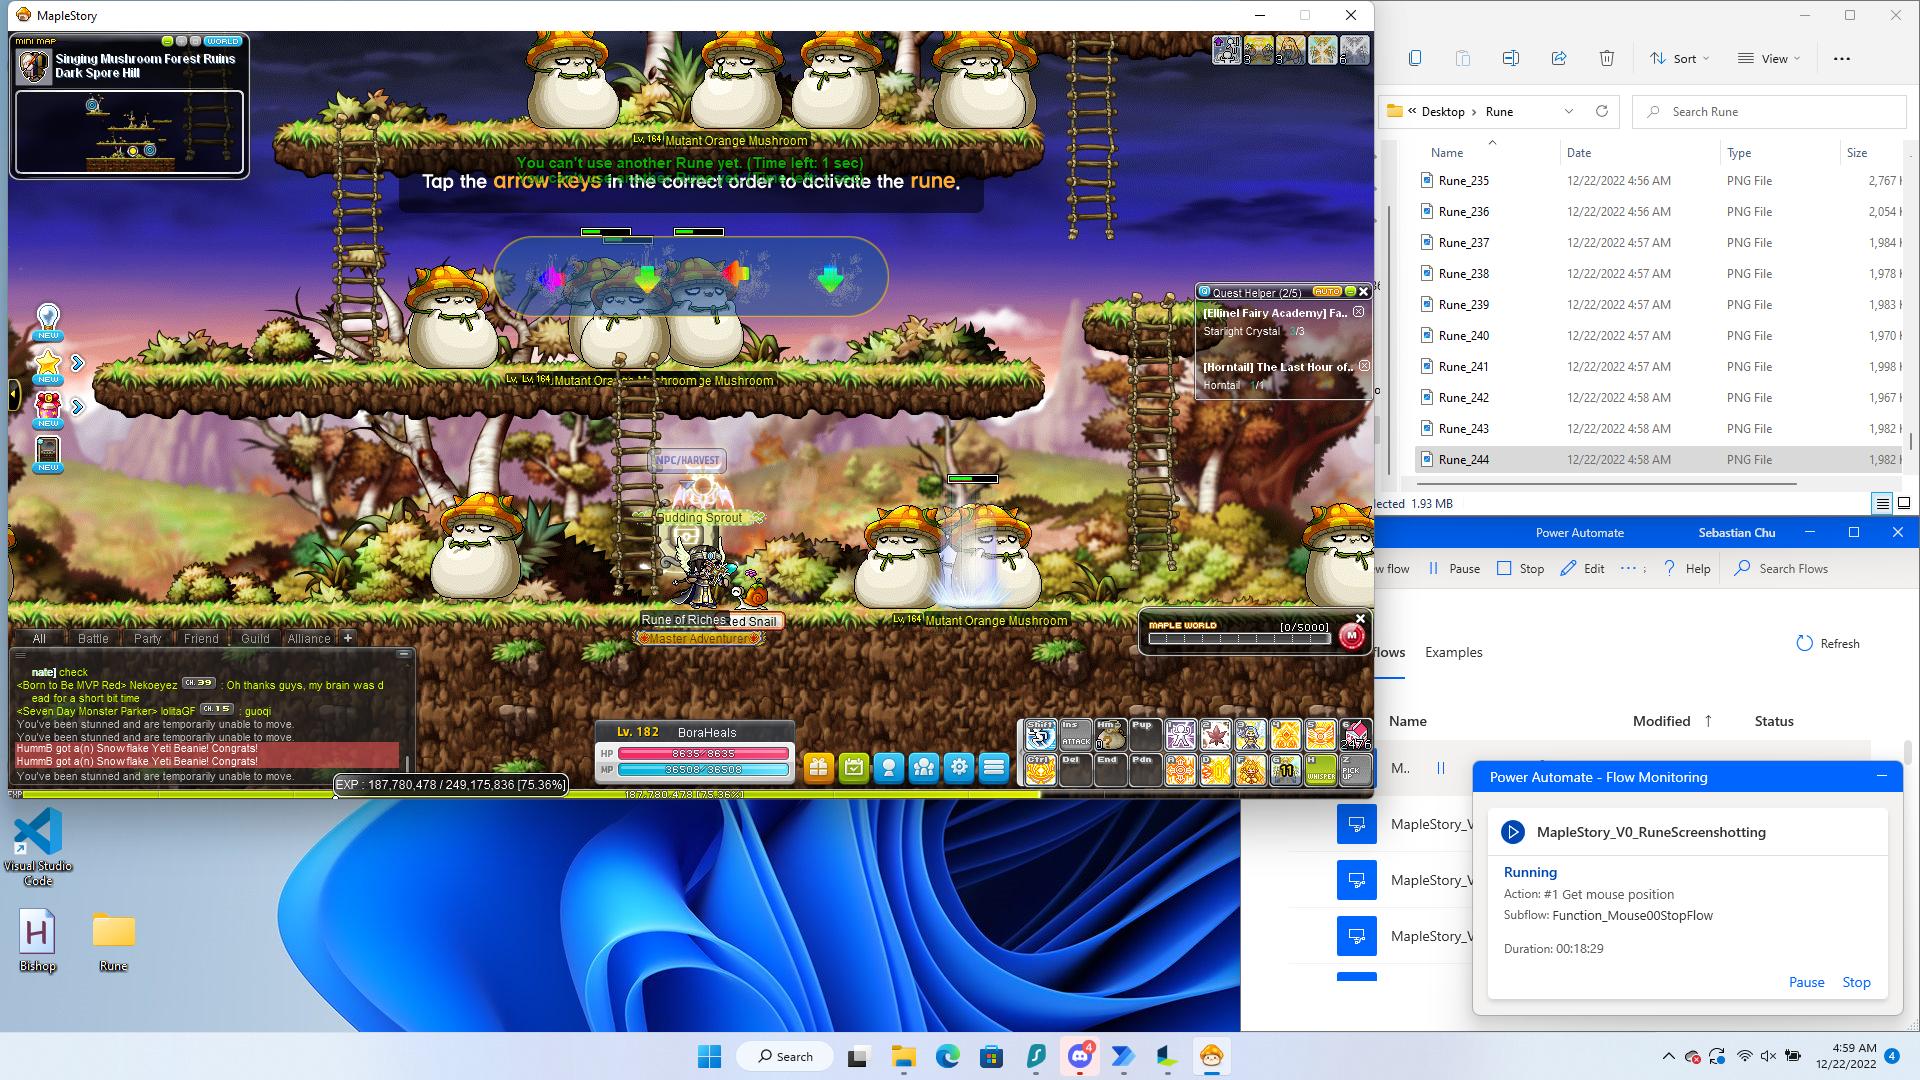Click Edit in Power Automate toolbar
Viewport: 1920px width, 1080px height.
[1582, 568]
